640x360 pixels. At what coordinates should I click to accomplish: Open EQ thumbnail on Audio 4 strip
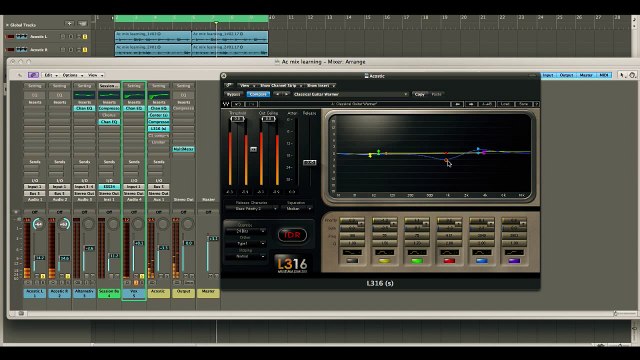(134, 96)
